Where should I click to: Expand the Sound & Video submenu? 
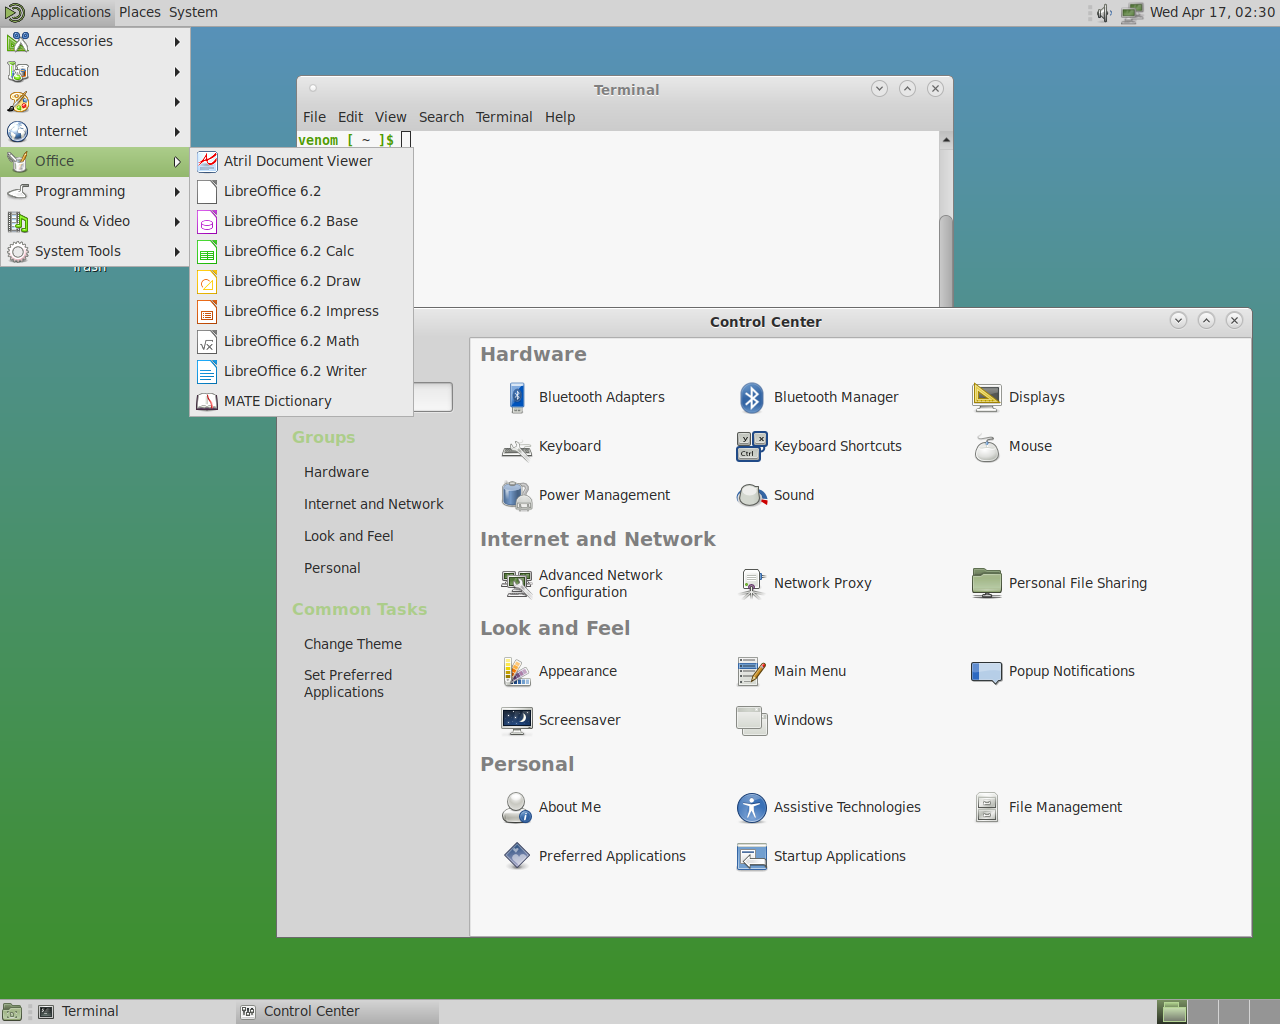(x=95, y=221)
